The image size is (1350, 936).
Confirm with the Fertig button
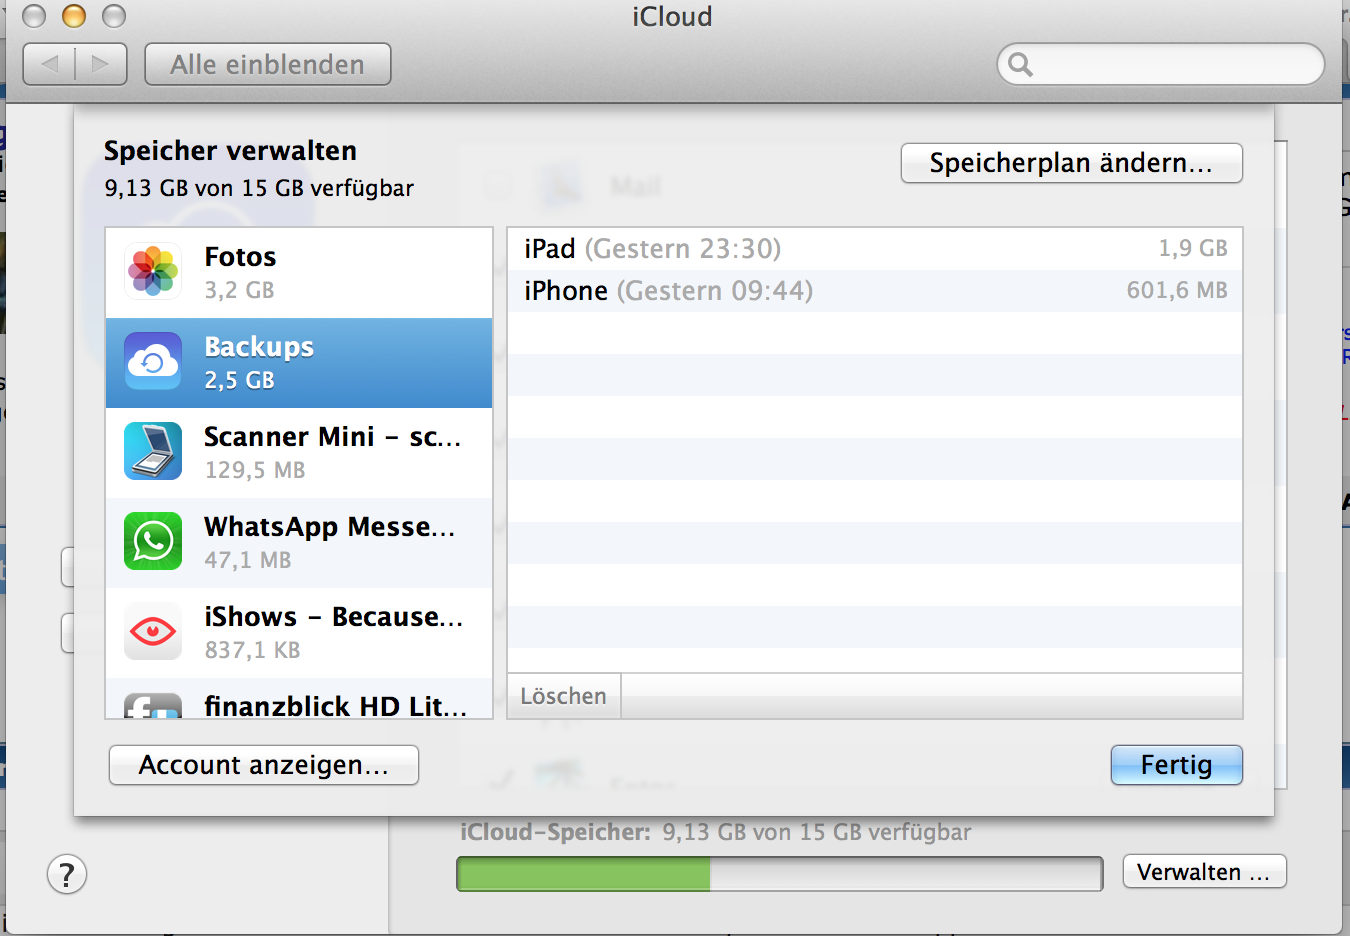(x=1177, y=765)
